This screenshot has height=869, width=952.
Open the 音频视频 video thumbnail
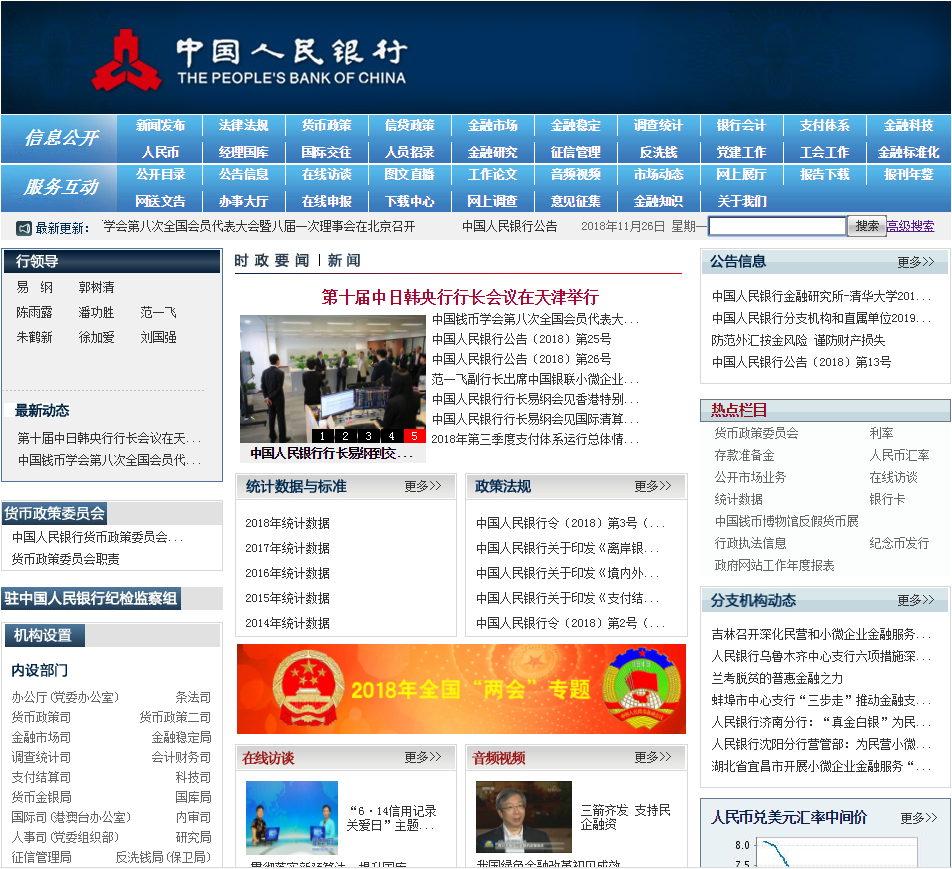524,817
